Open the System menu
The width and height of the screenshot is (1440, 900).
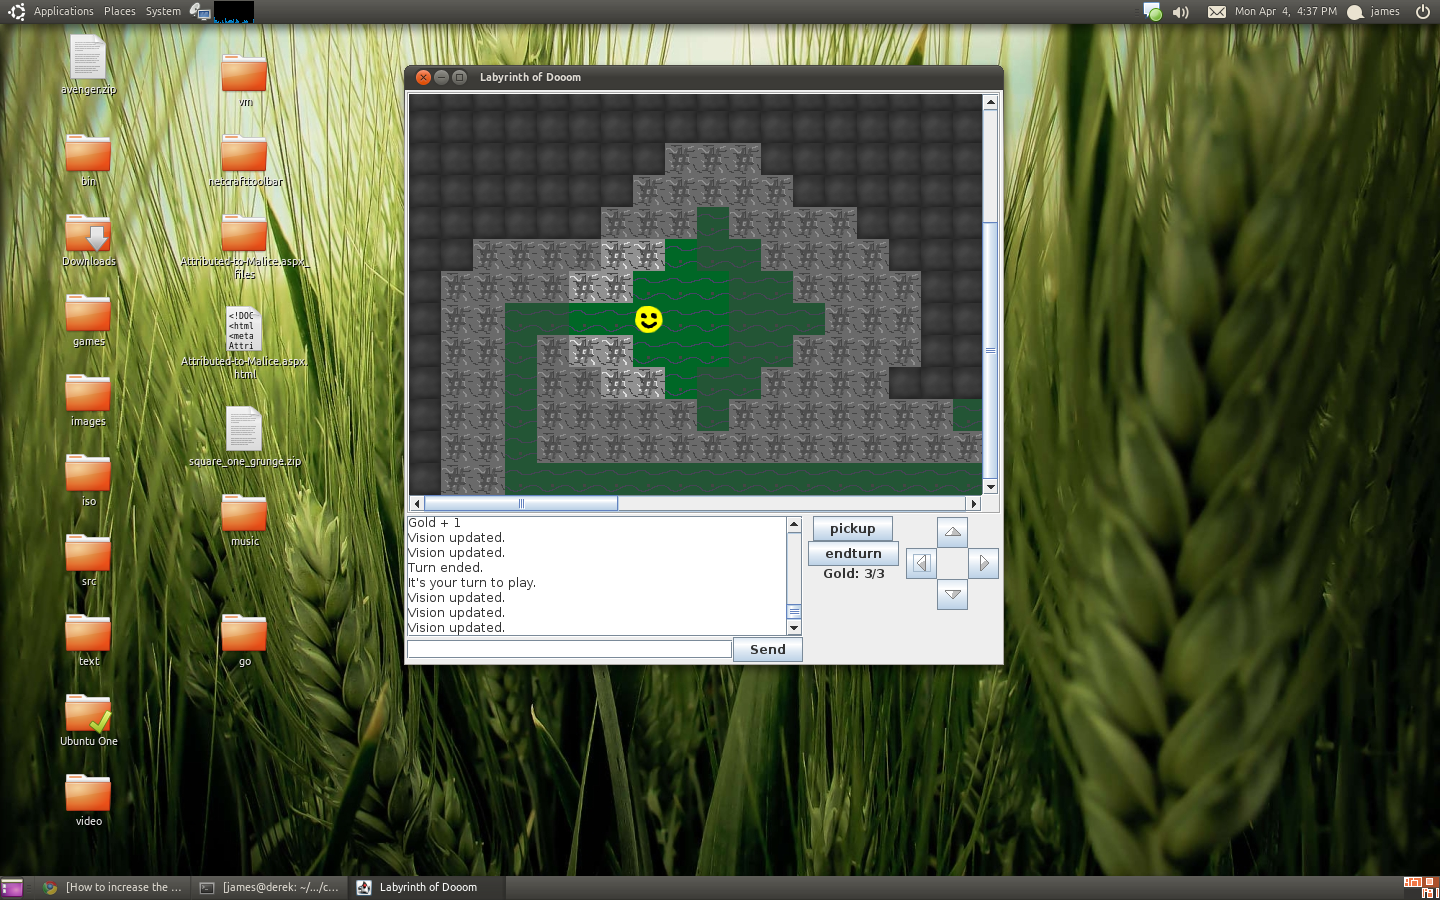point(163,12)
